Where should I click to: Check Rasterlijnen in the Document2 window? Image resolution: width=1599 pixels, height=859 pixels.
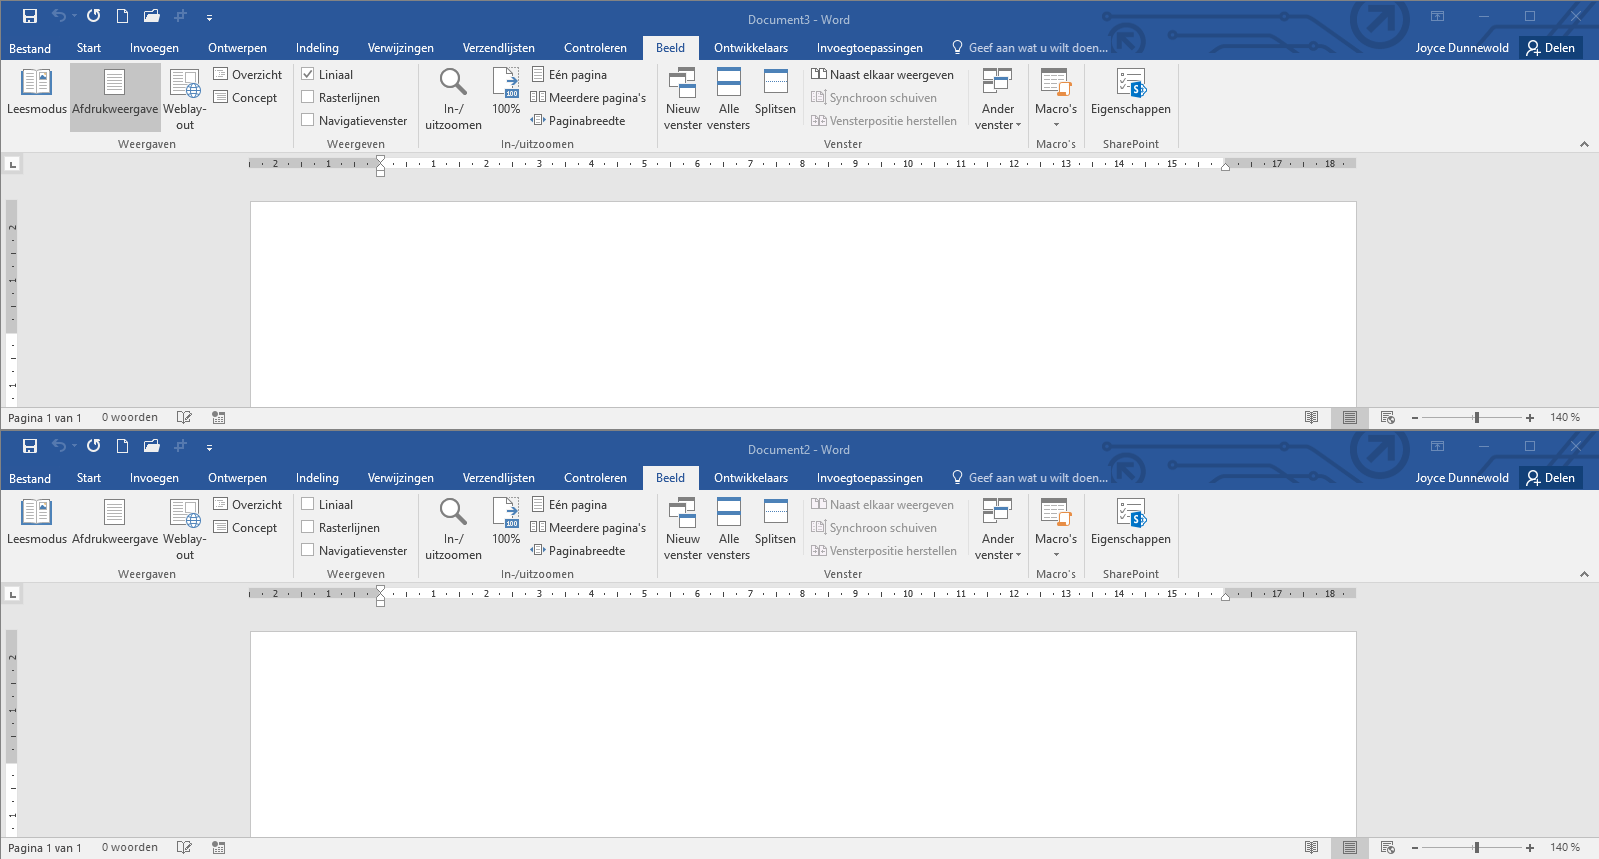click(340, 528)
